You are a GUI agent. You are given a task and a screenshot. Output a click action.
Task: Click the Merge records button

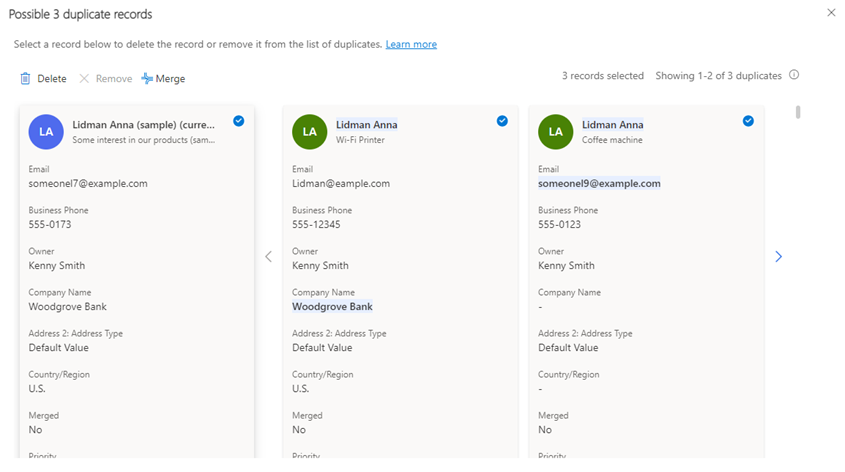[x=163, y=79]
